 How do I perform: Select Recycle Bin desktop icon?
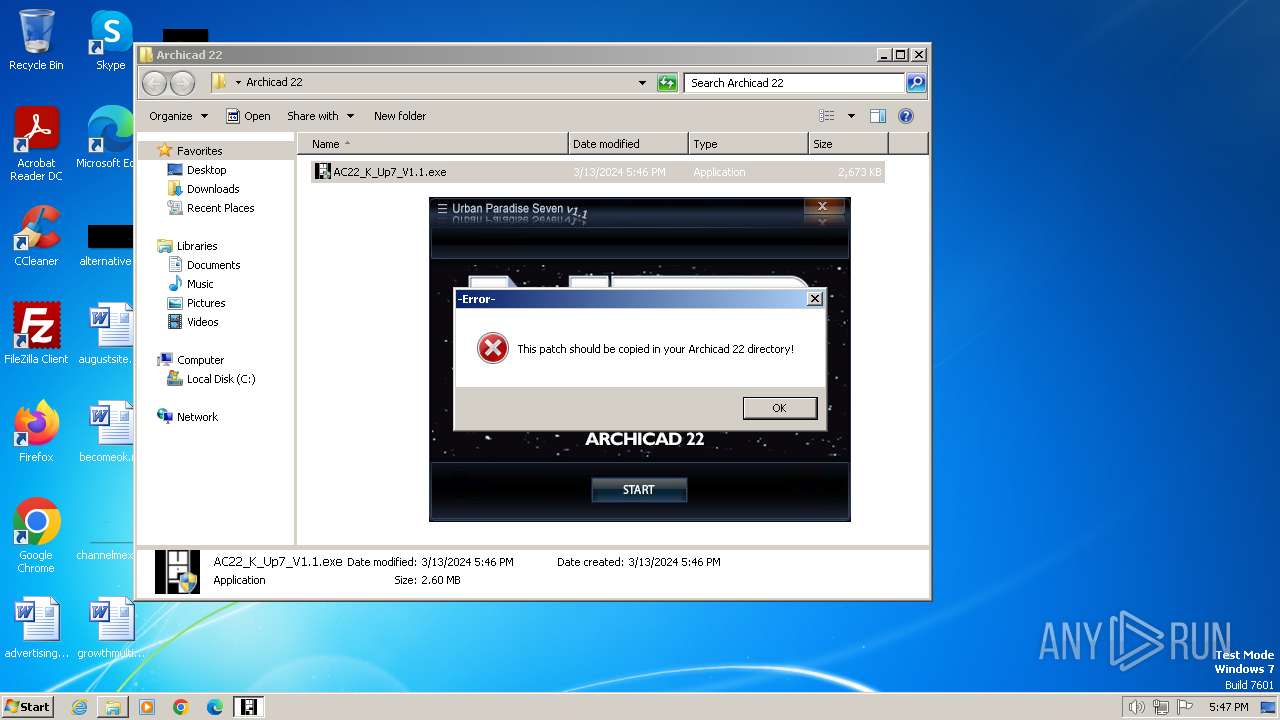click(x=36, y=40)
